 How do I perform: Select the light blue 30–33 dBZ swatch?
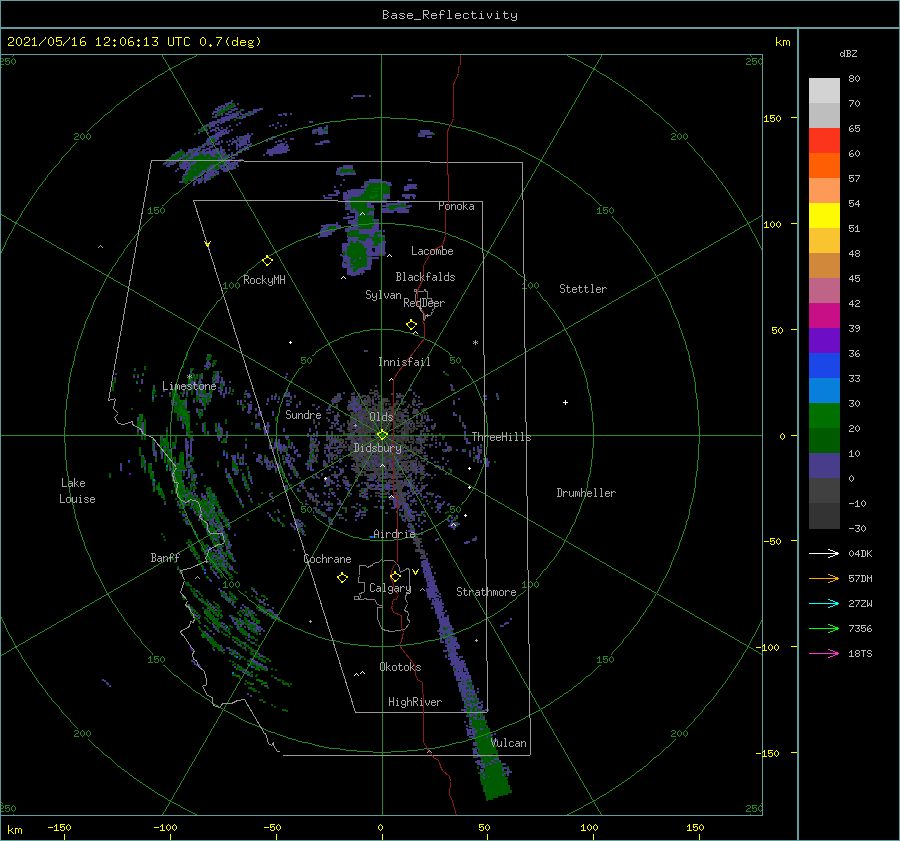point(824,390)
